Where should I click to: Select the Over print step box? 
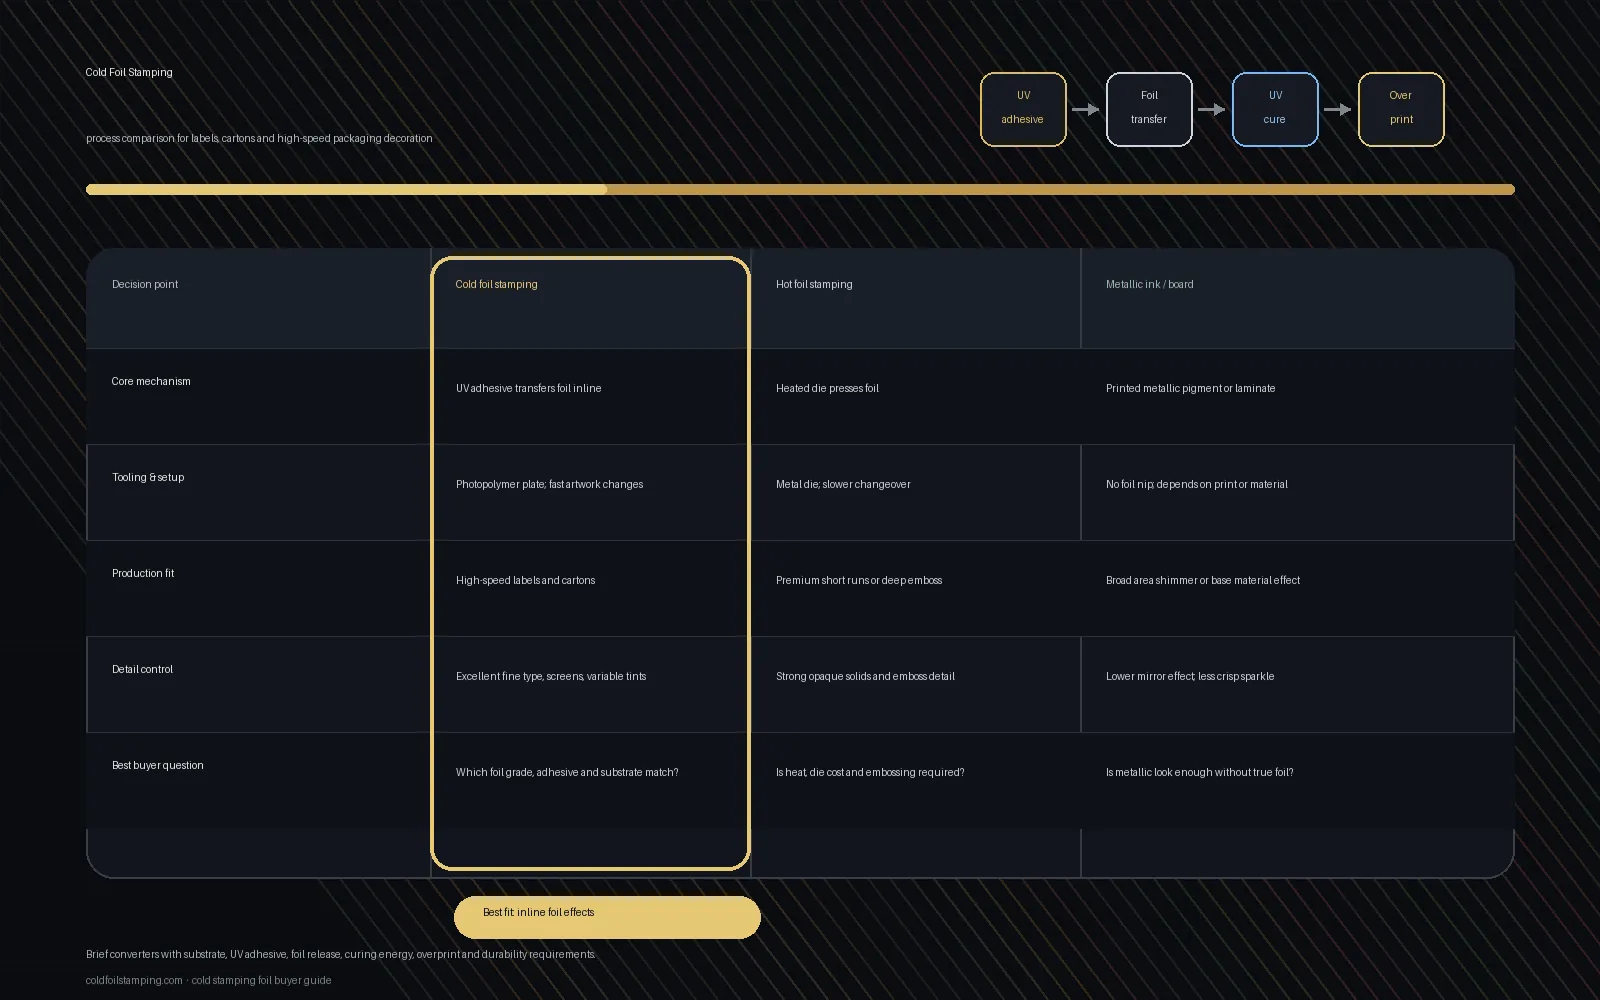tap(1401, 109)
